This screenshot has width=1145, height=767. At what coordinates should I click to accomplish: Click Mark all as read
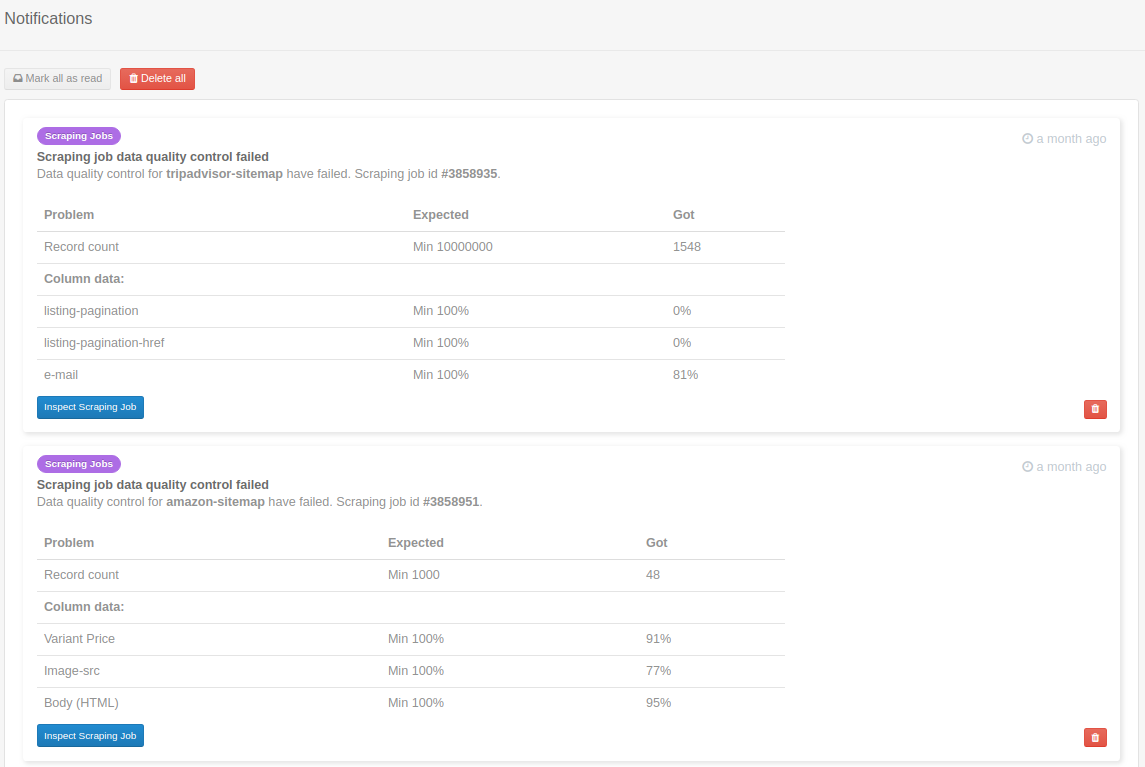[x=57, y=78]
